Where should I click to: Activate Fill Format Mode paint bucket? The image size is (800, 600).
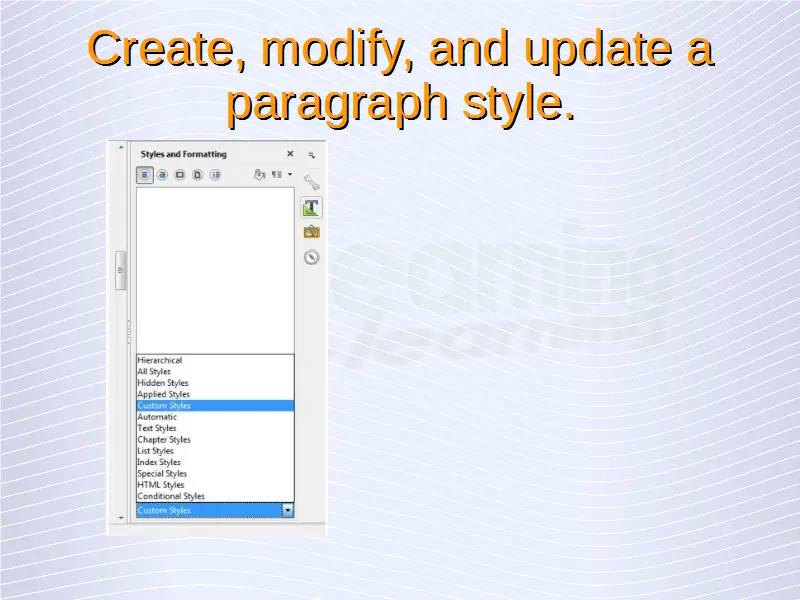click(x=259, y=175)
